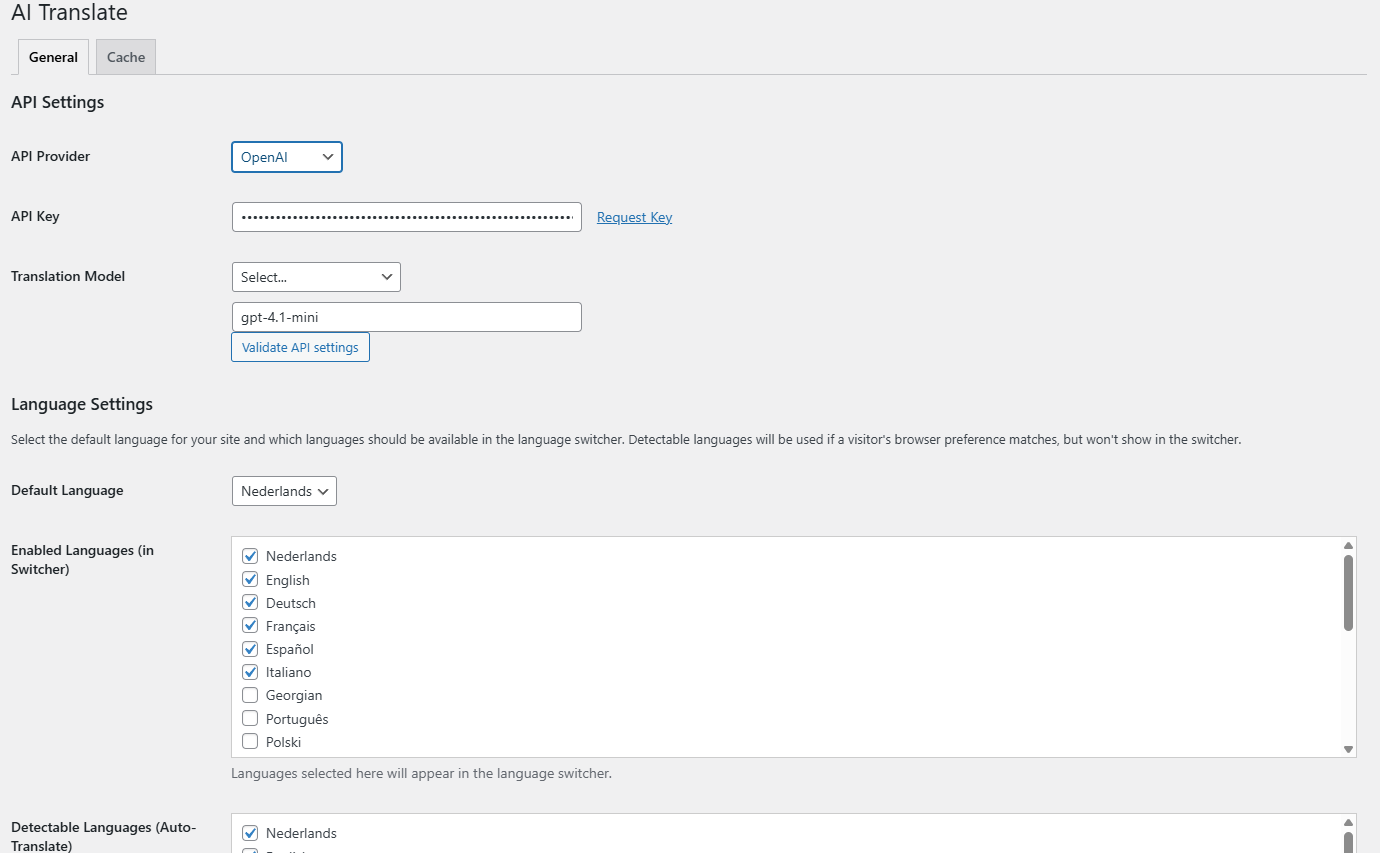Uncheck the English enabled language
1380x853 pixels.
[250, 580]
